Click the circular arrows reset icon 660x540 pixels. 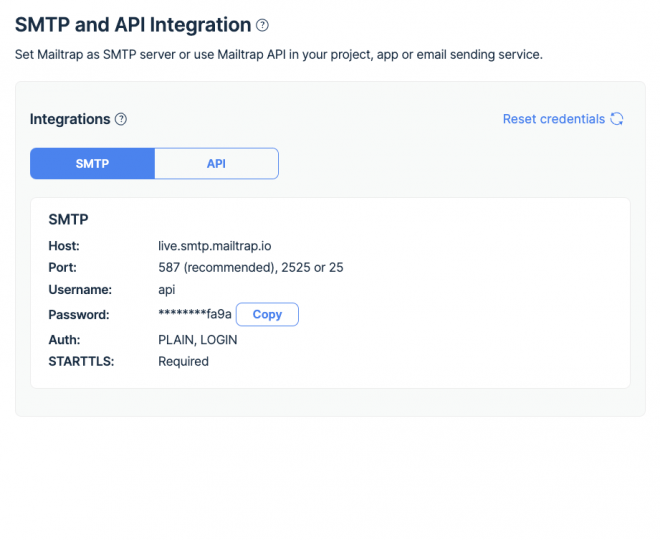(617, 119)
